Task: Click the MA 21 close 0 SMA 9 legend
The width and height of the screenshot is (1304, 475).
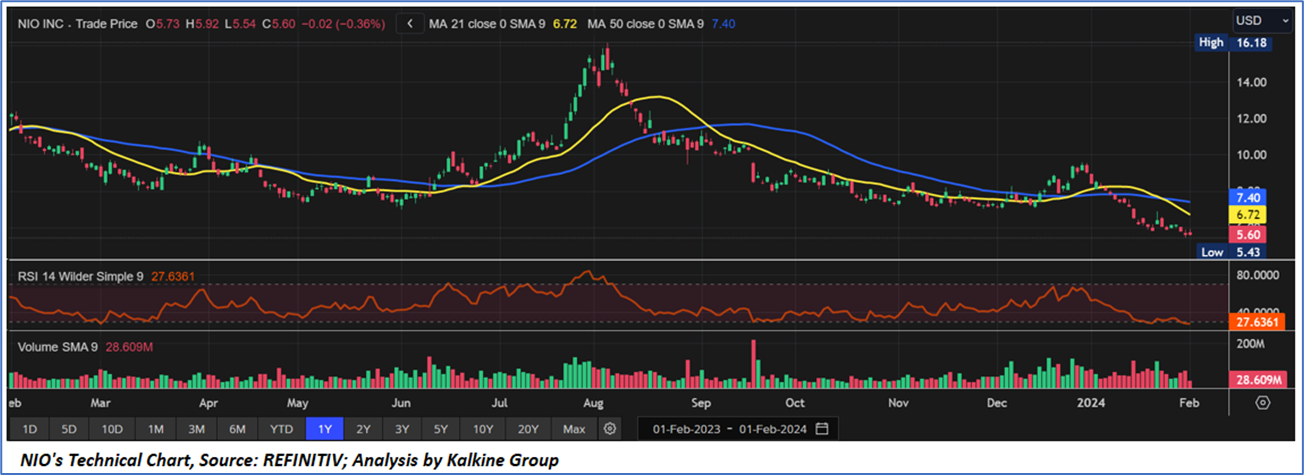Action: click(487, 23)
